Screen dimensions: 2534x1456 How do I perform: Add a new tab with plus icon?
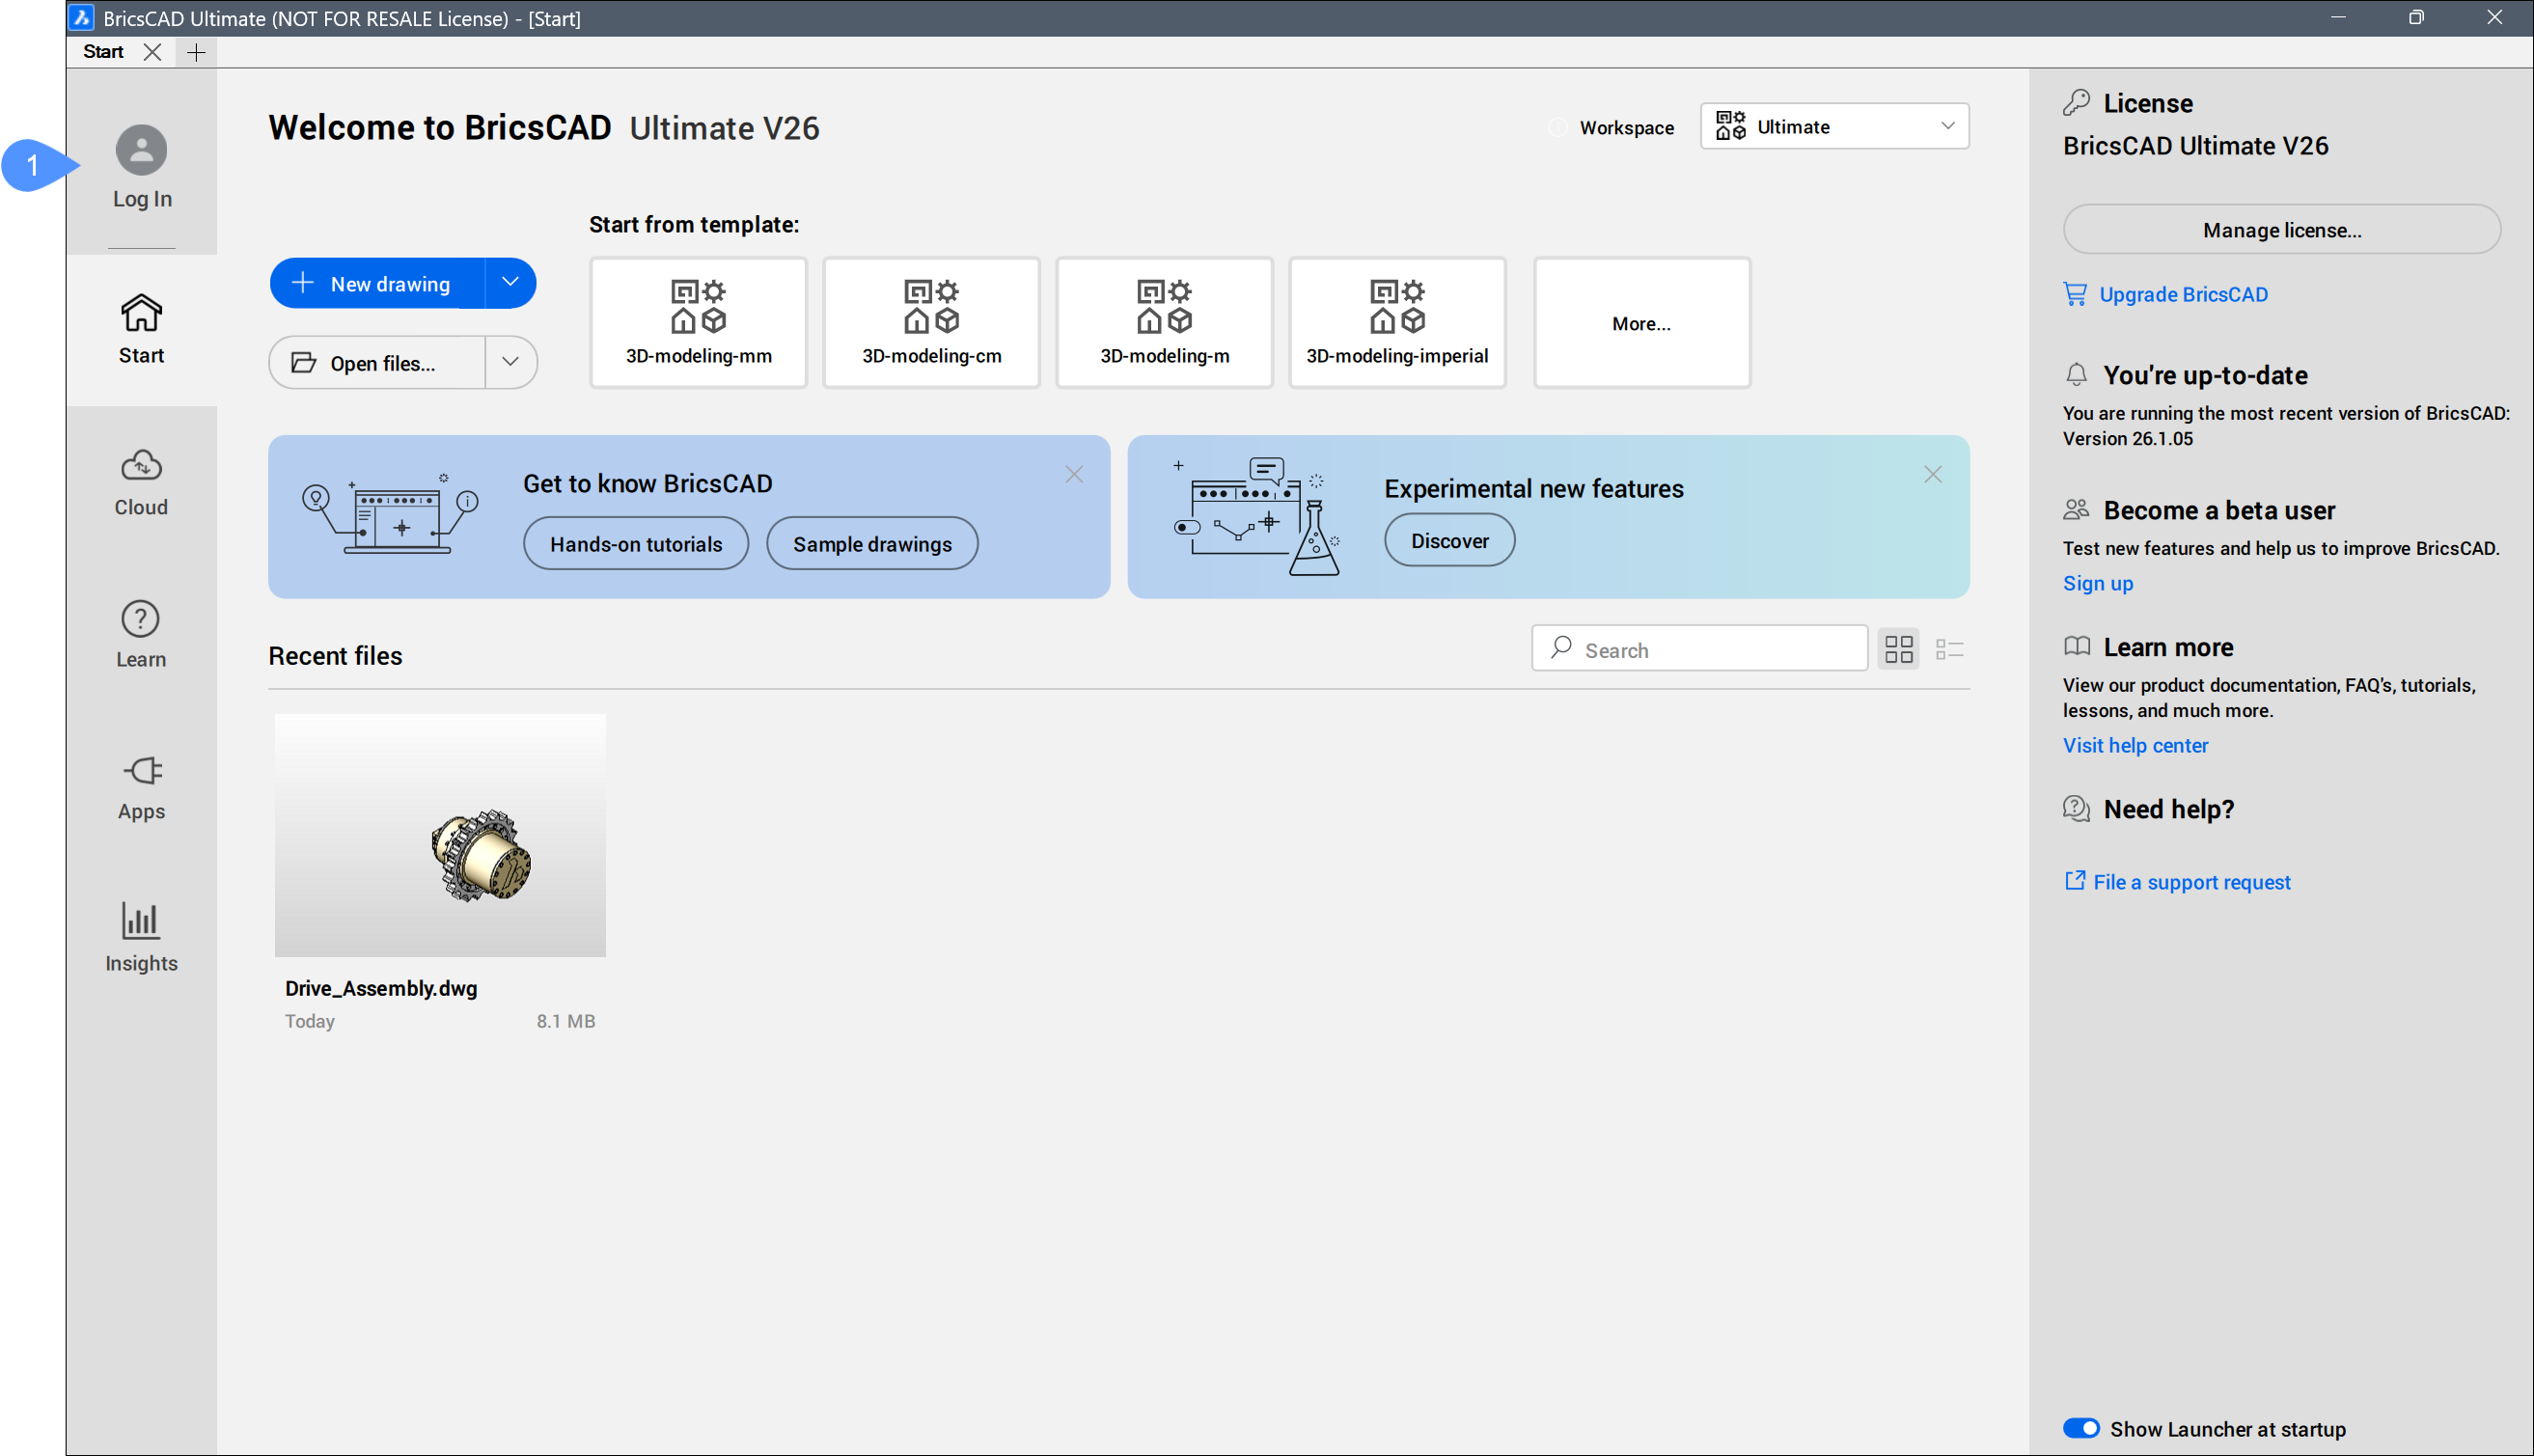pyautogui.click(x=196, y=52)
